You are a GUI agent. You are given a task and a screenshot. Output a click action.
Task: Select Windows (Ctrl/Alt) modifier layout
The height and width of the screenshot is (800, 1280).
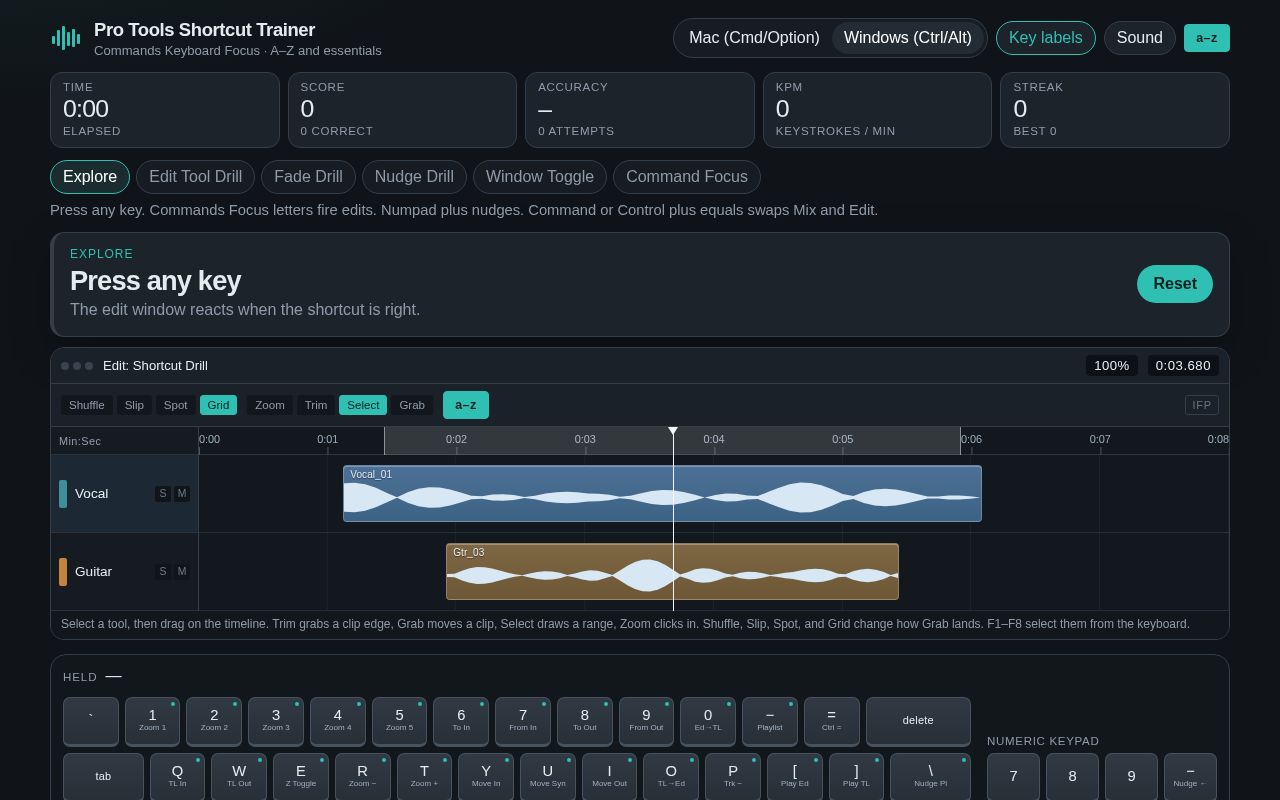point(908,38)
